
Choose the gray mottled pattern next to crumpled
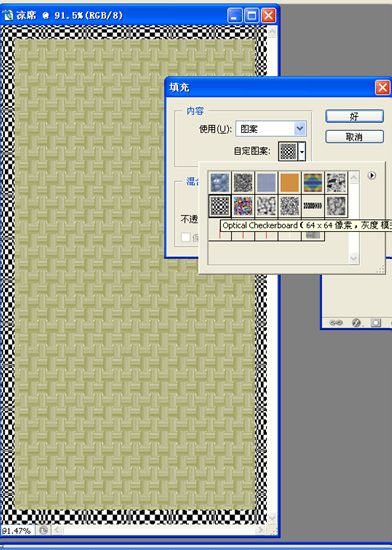[x=290, y=206]
